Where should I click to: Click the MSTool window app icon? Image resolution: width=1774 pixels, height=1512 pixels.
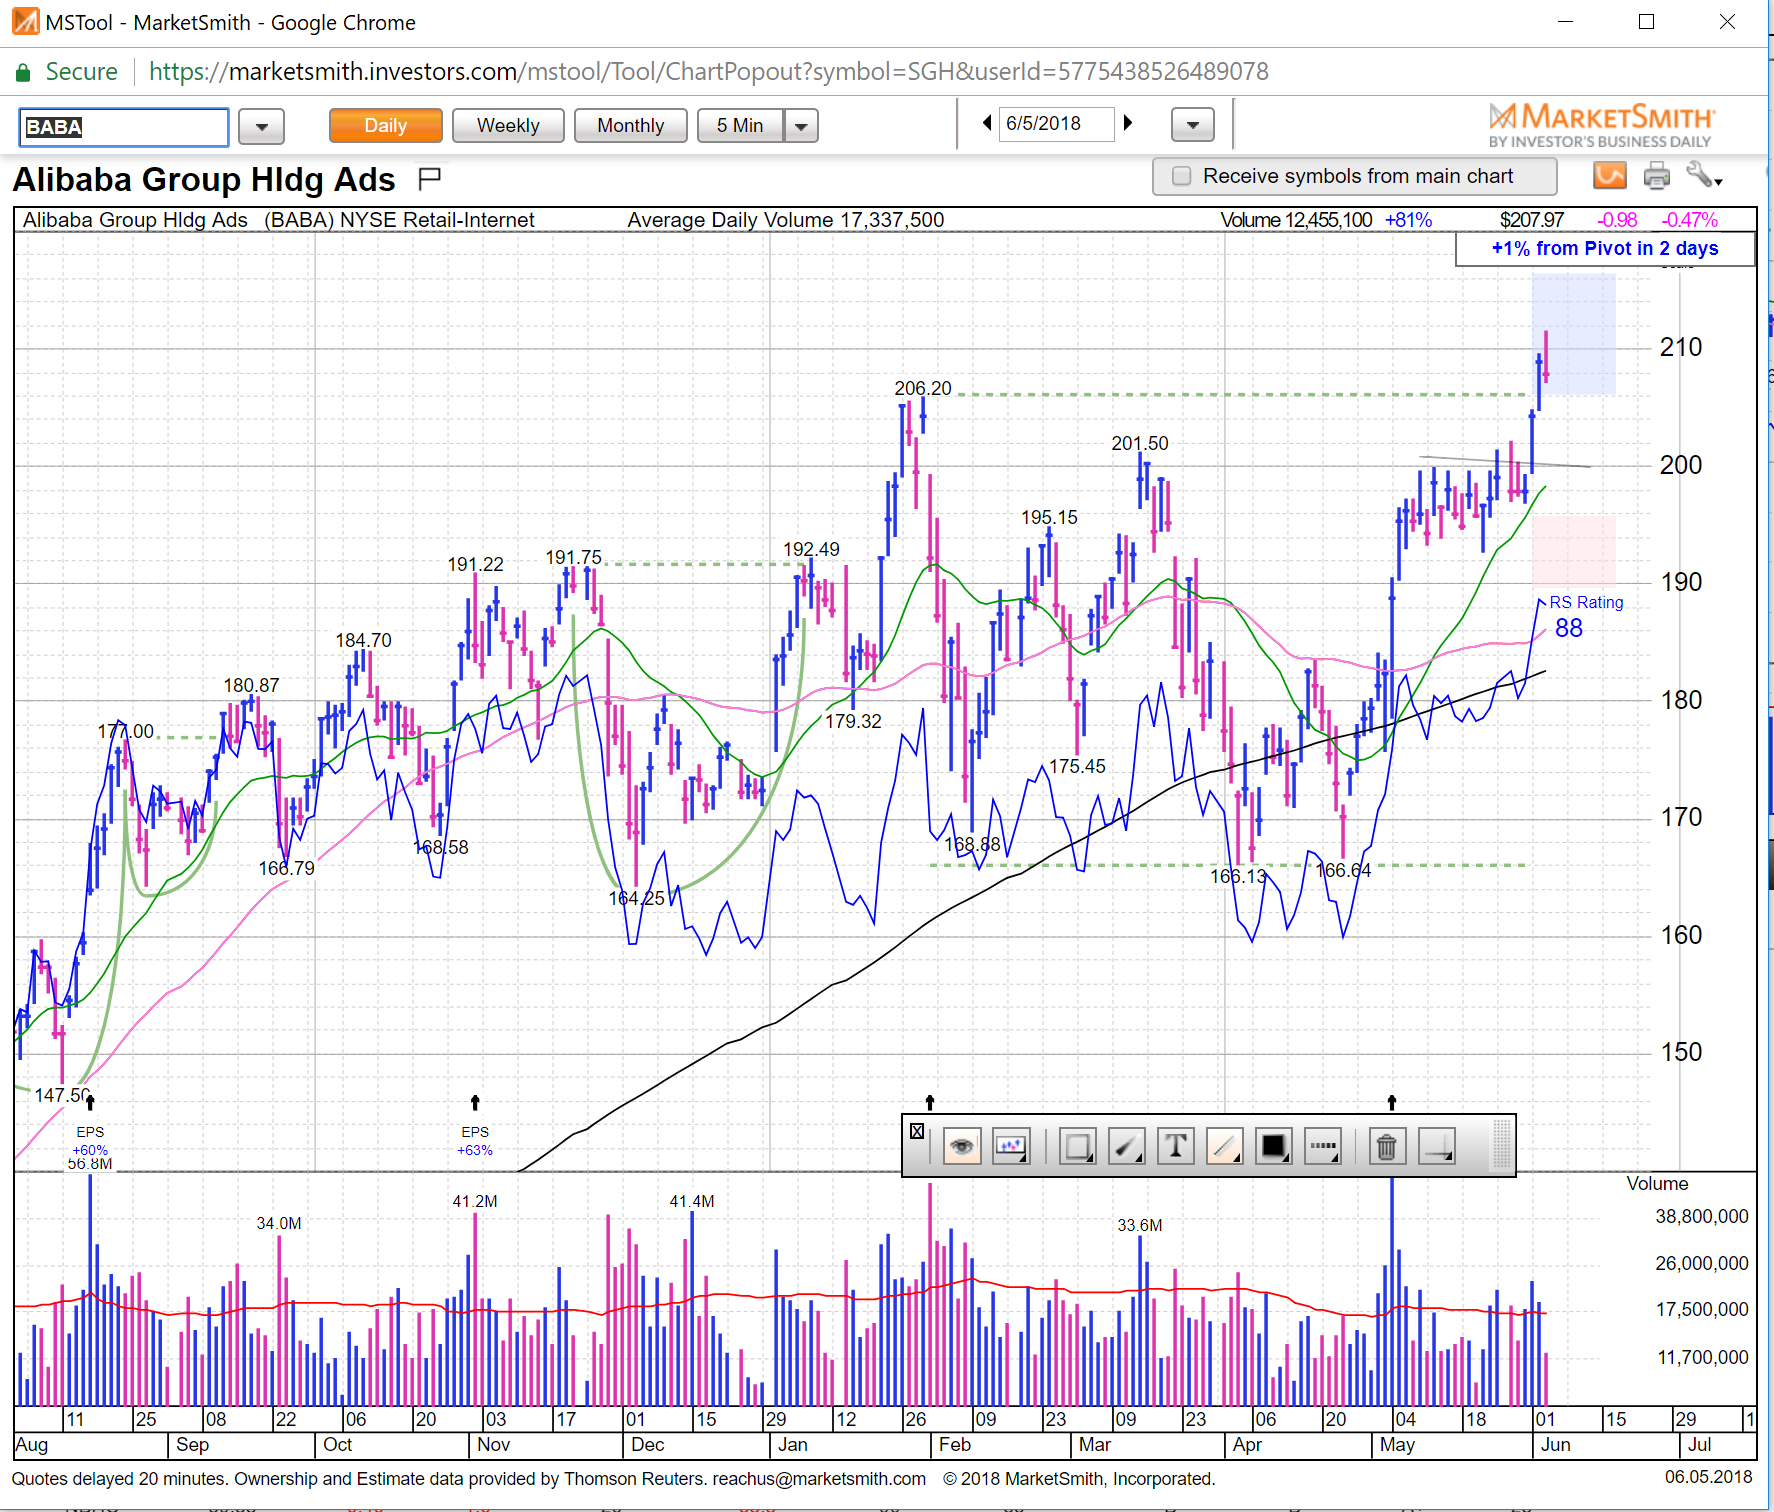point(25,22)
